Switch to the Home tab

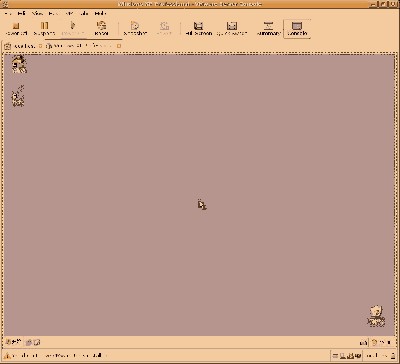click(21, 46)
